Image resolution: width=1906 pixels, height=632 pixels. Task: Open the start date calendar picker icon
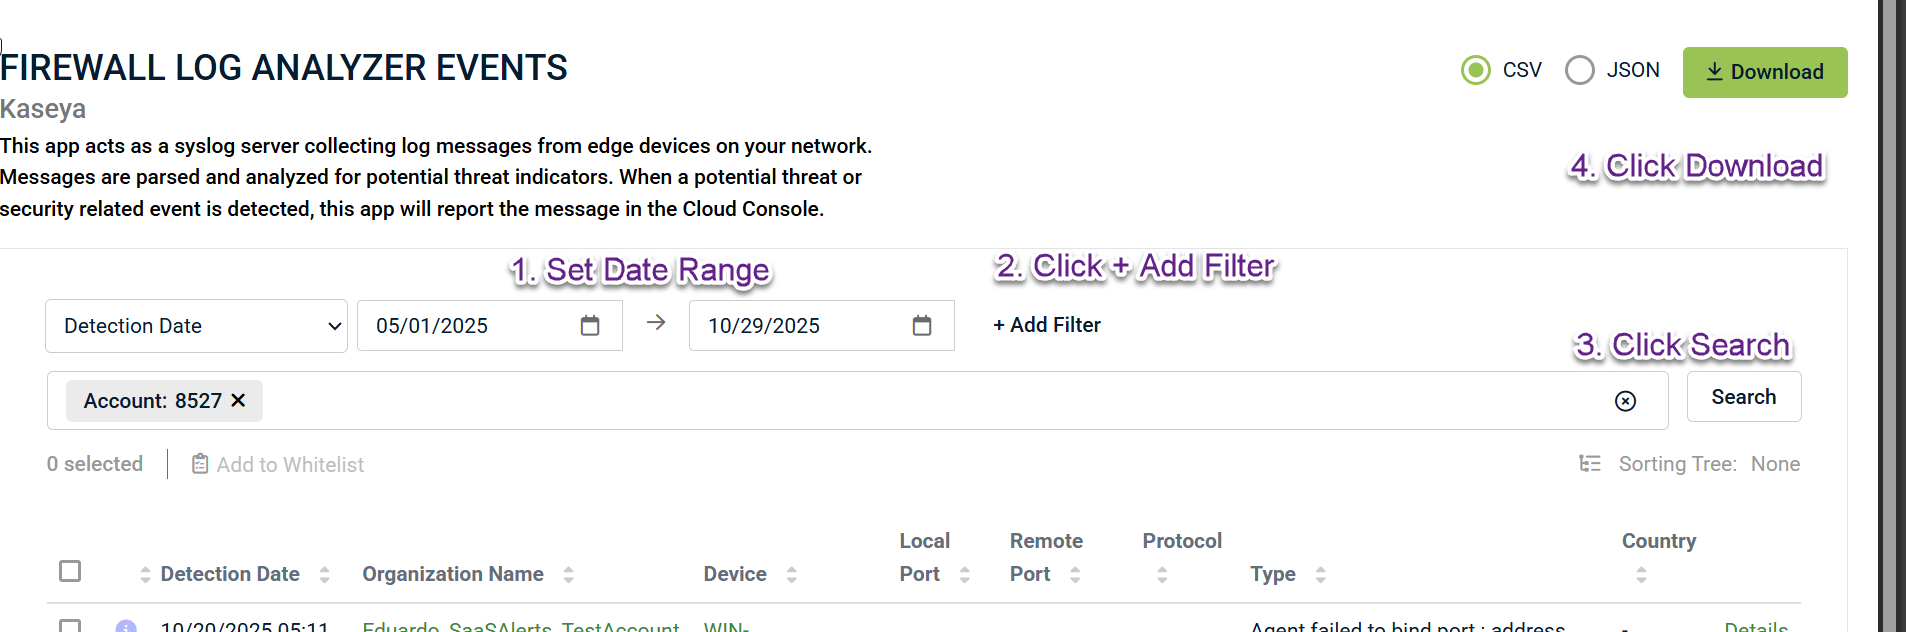590,326
